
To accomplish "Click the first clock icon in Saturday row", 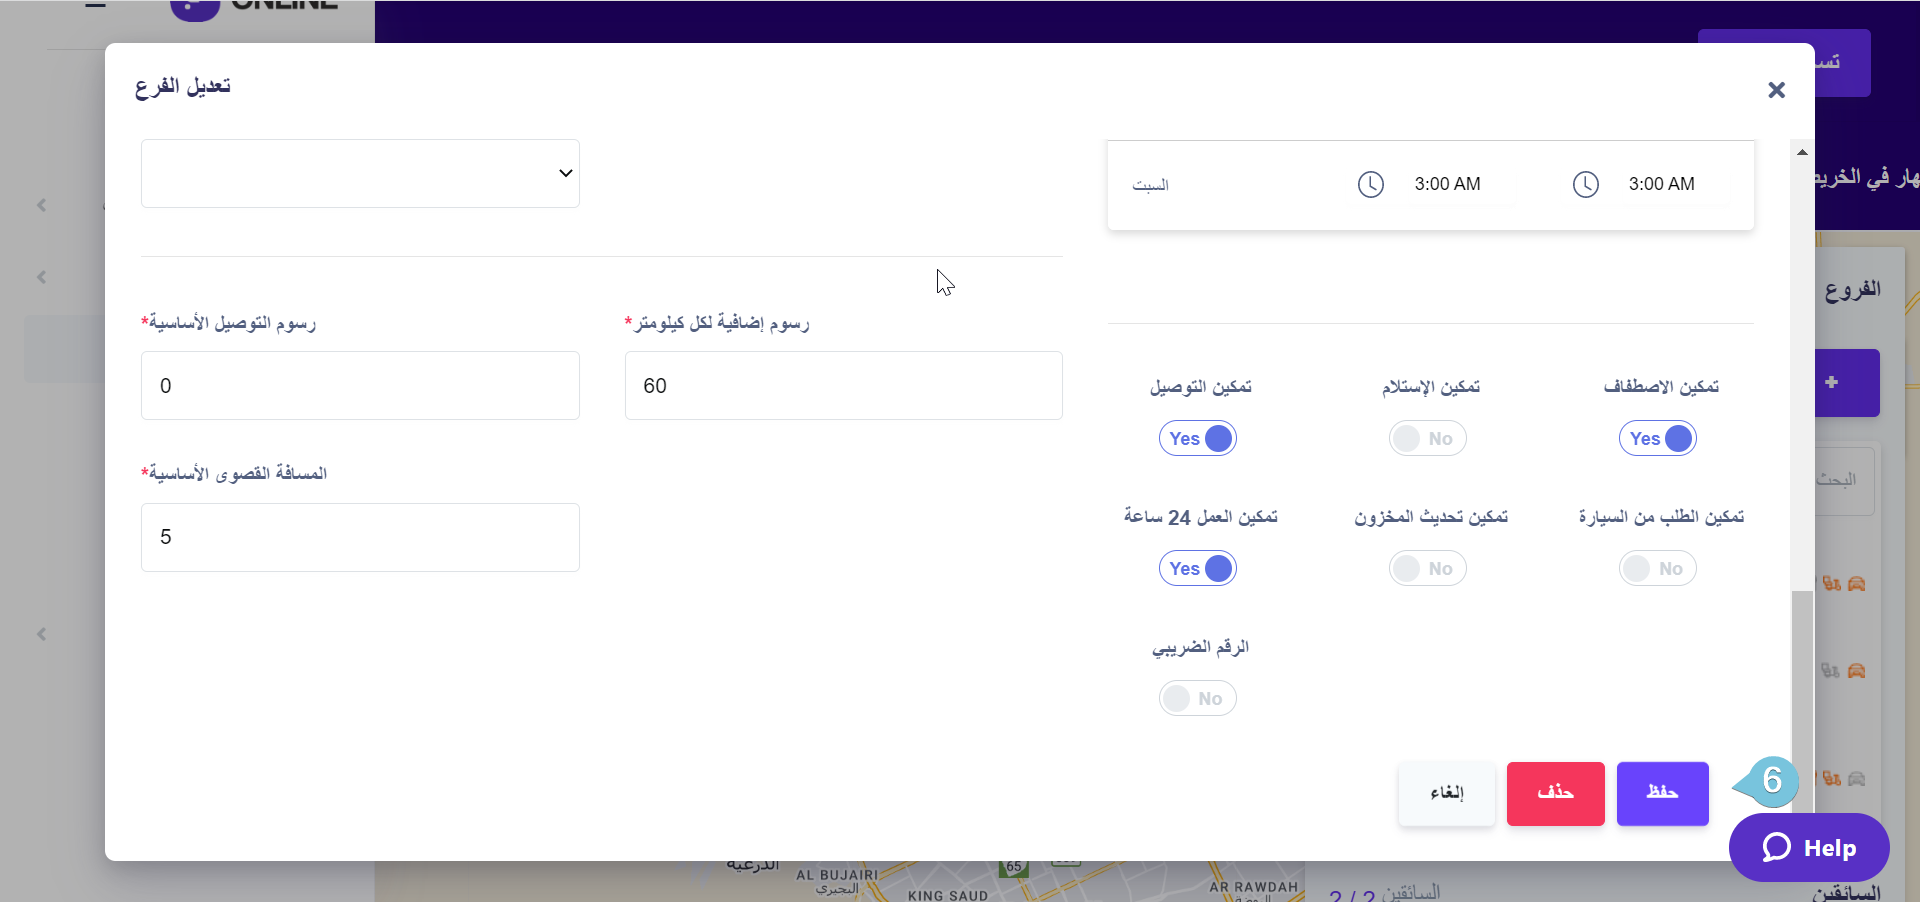I will [1371, 184].
